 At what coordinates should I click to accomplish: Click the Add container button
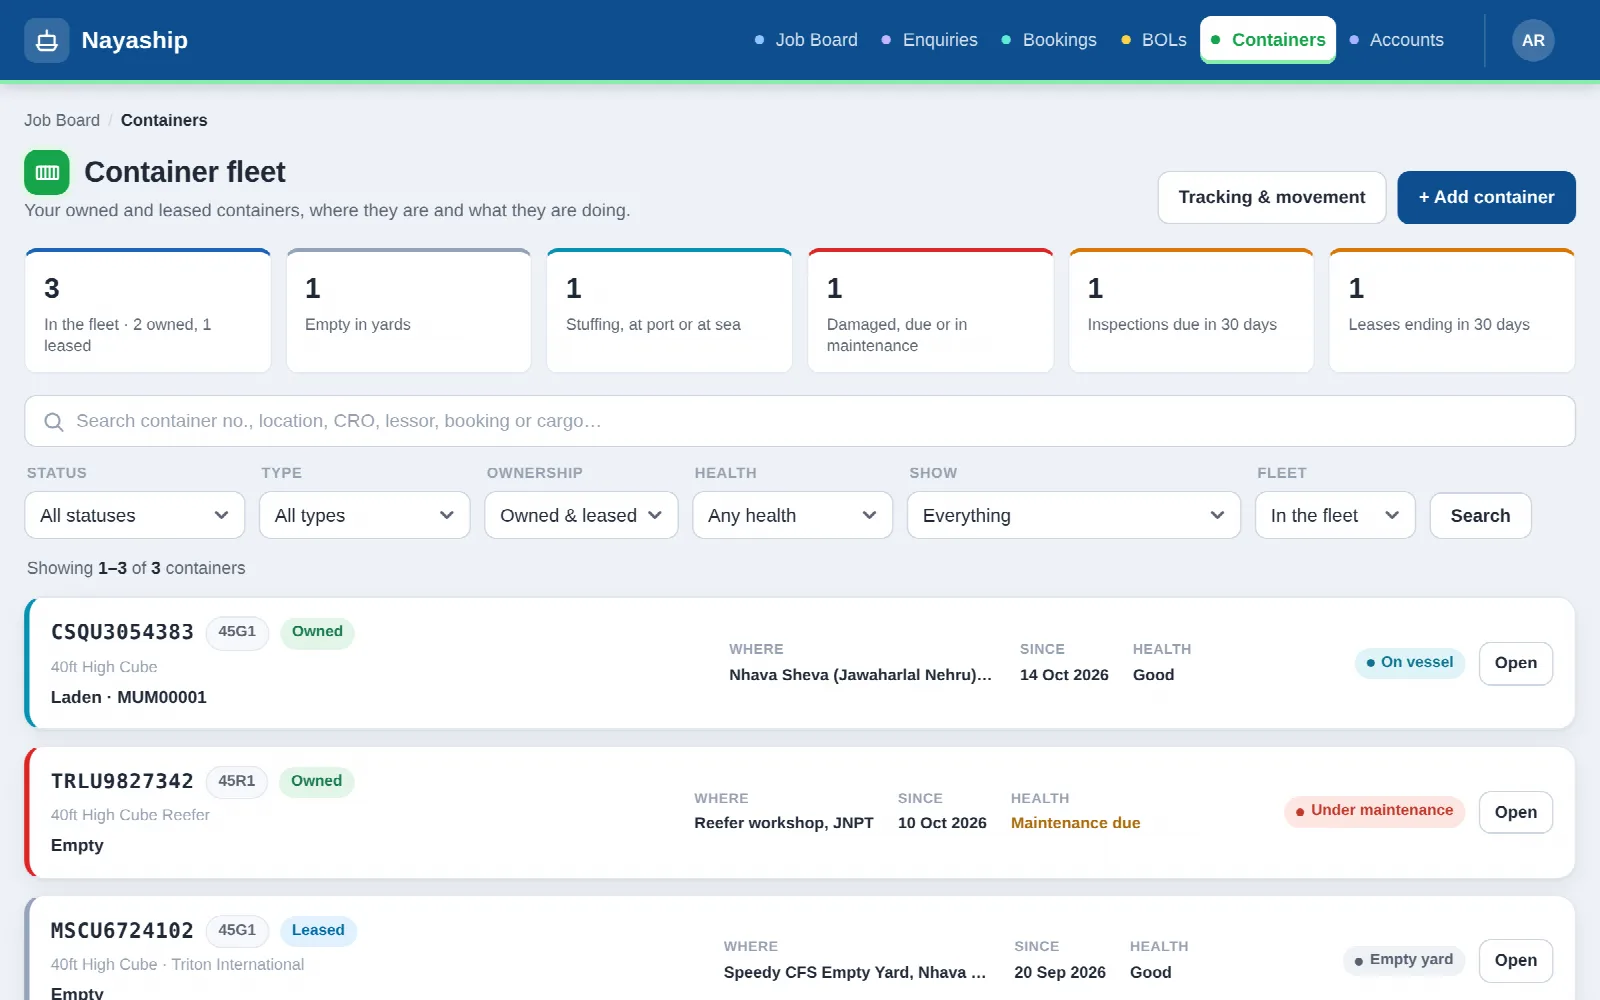click(1486, 198)
